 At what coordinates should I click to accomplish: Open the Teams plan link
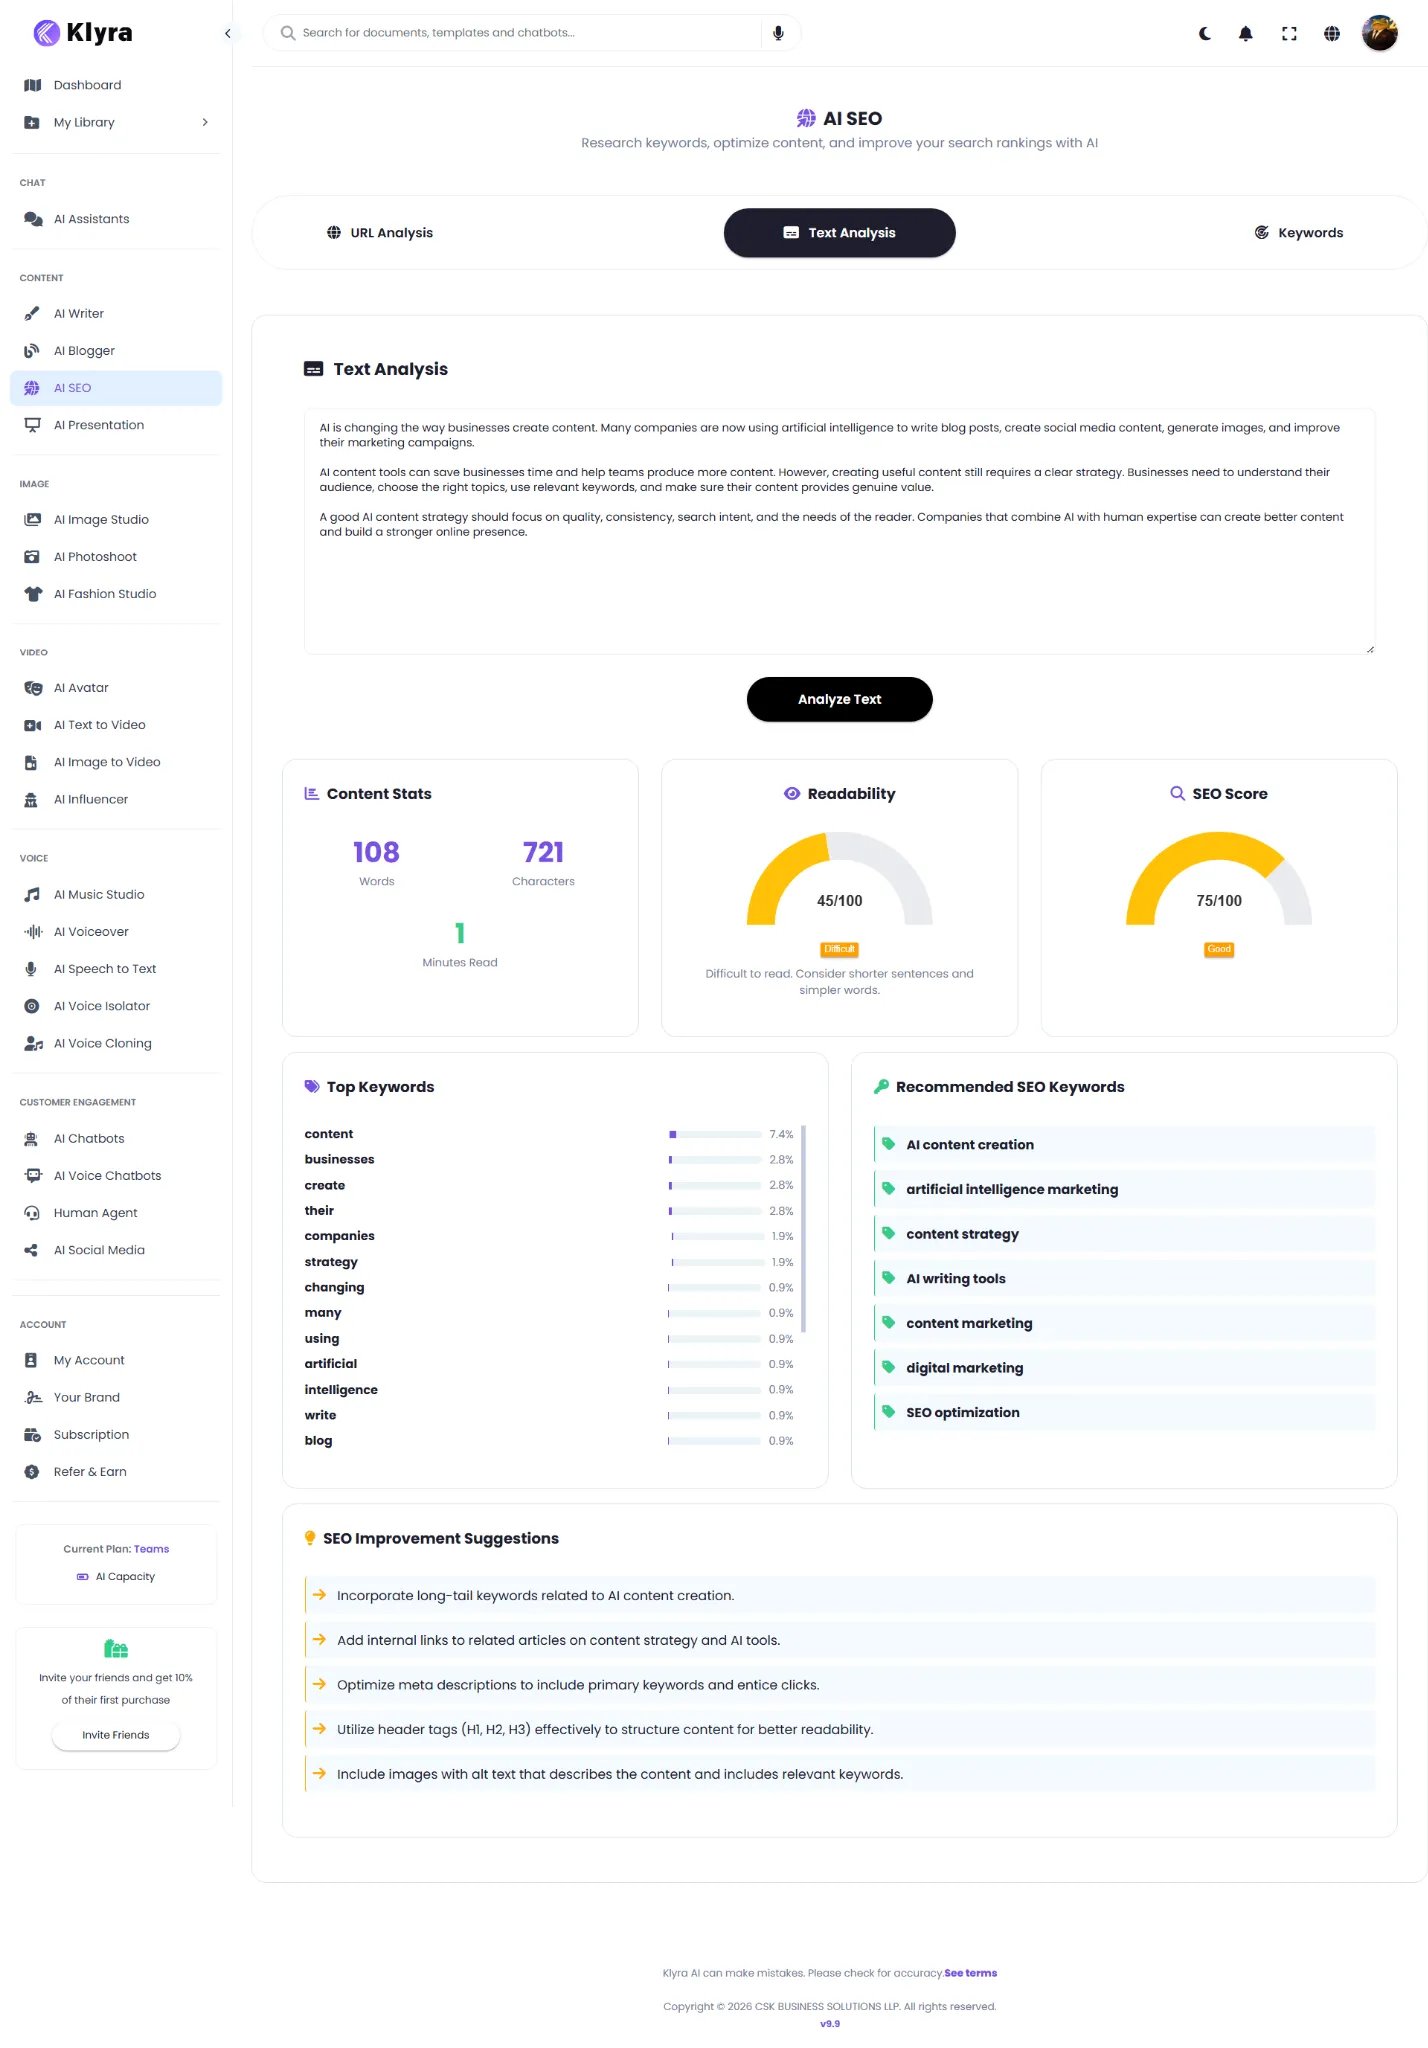click(152, 1549)
